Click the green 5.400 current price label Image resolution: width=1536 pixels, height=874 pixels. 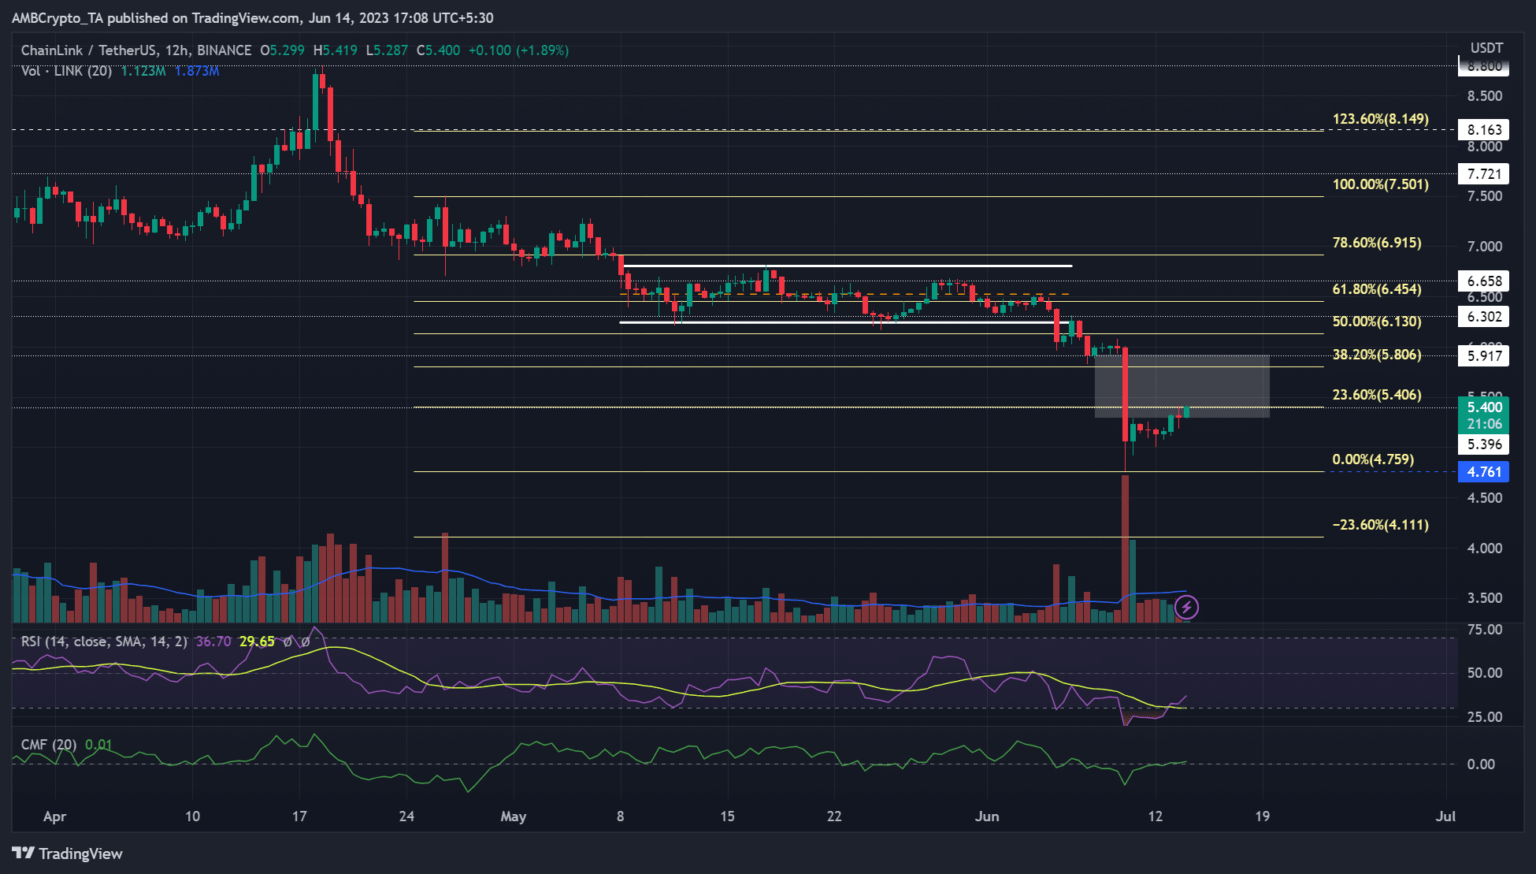[1484, 407]
